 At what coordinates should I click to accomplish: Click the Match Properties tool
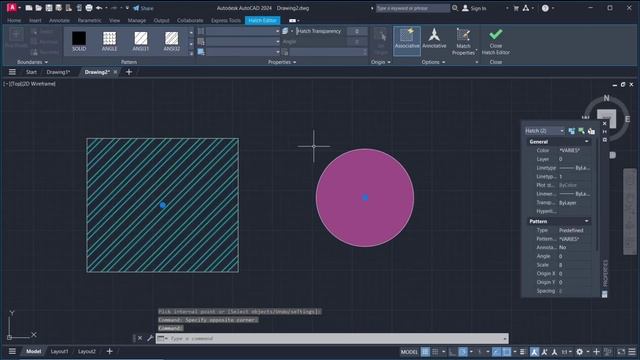coord(463,41)
